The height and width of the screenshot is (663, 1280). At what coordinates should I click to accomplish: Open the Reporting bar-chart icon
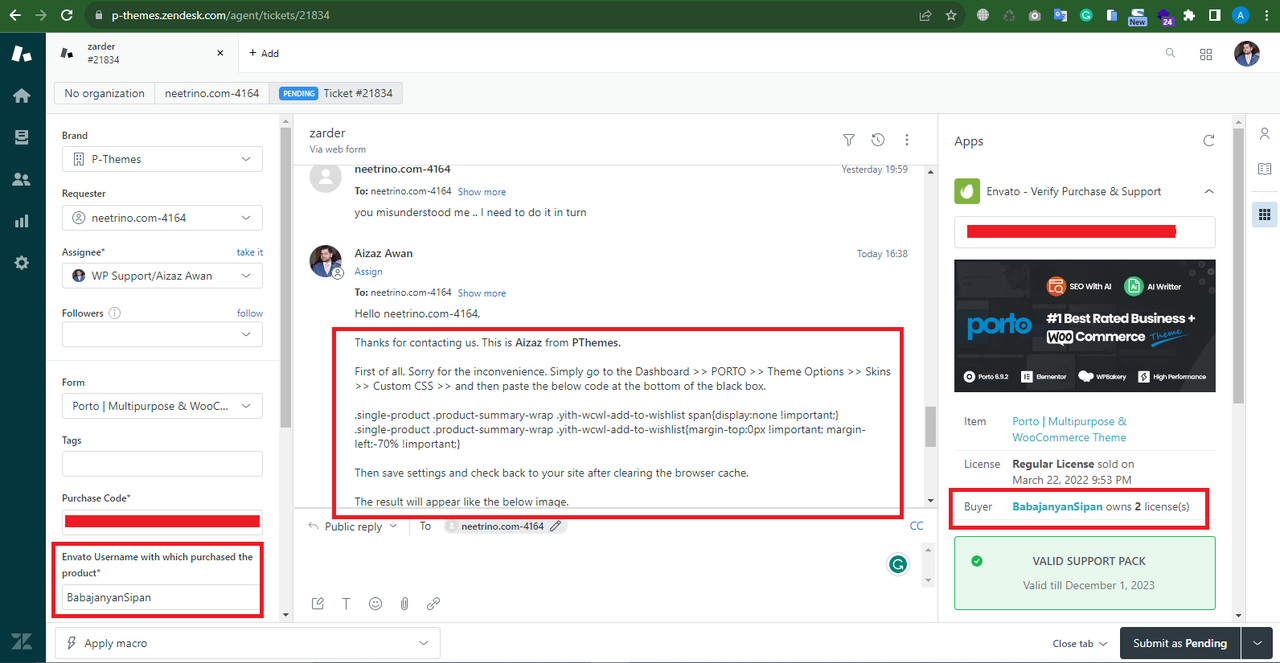21,221
